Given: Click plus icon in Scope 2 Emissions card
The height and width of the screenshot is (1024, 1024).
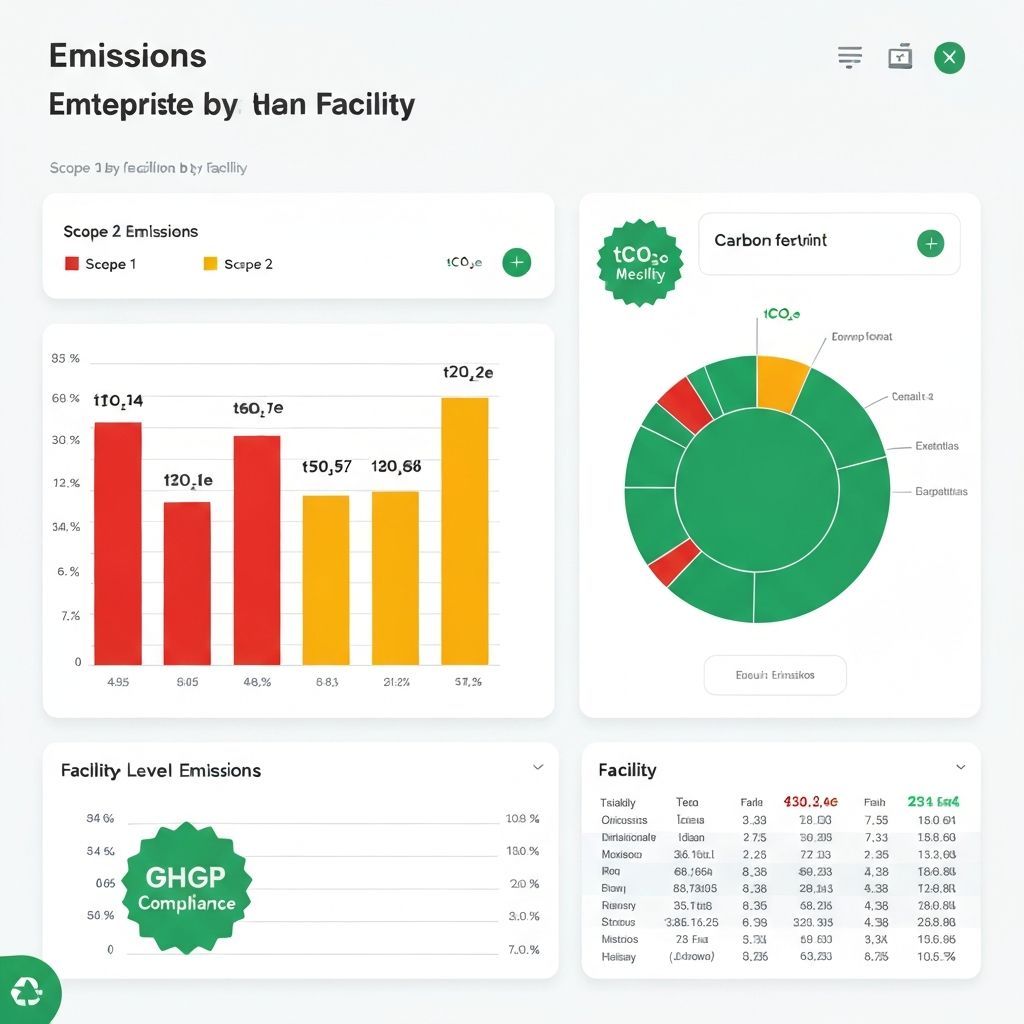Looking at the screenshot, I should pyautogui.click(x=516, y=263).
